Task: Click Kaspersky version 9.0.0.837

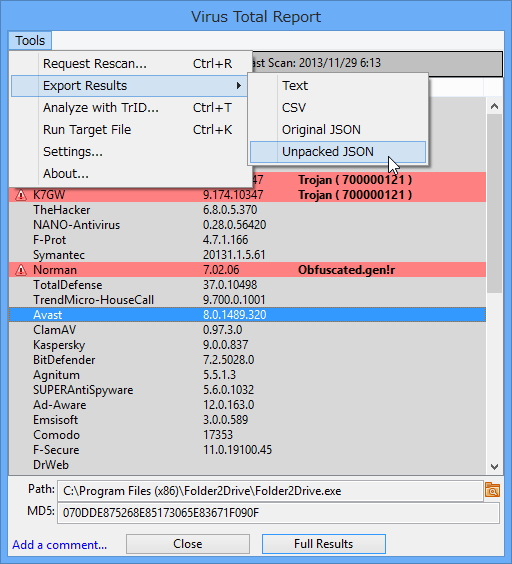Action: (x=225, y=345)
